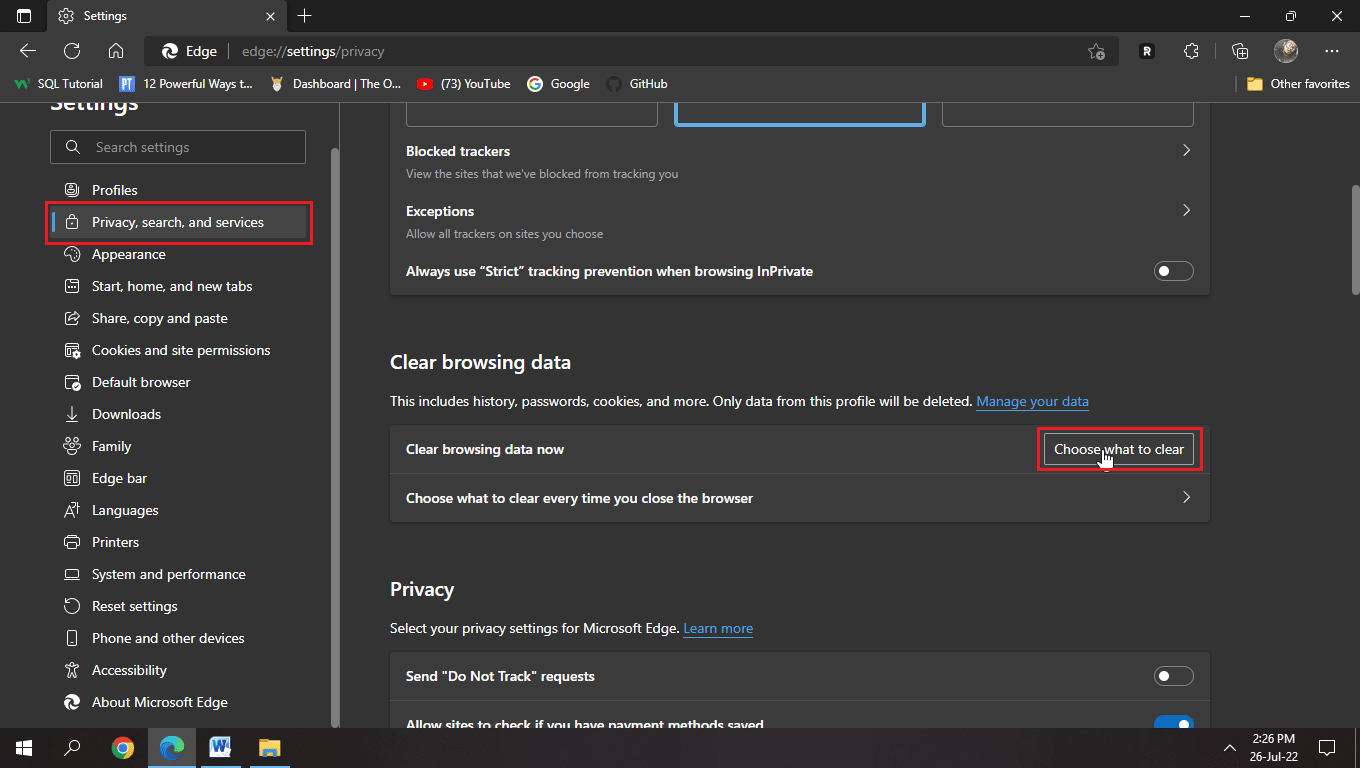Open Phone and other devices
The width and height of the screenshot is (1360, 768).
tap(178, 638)
